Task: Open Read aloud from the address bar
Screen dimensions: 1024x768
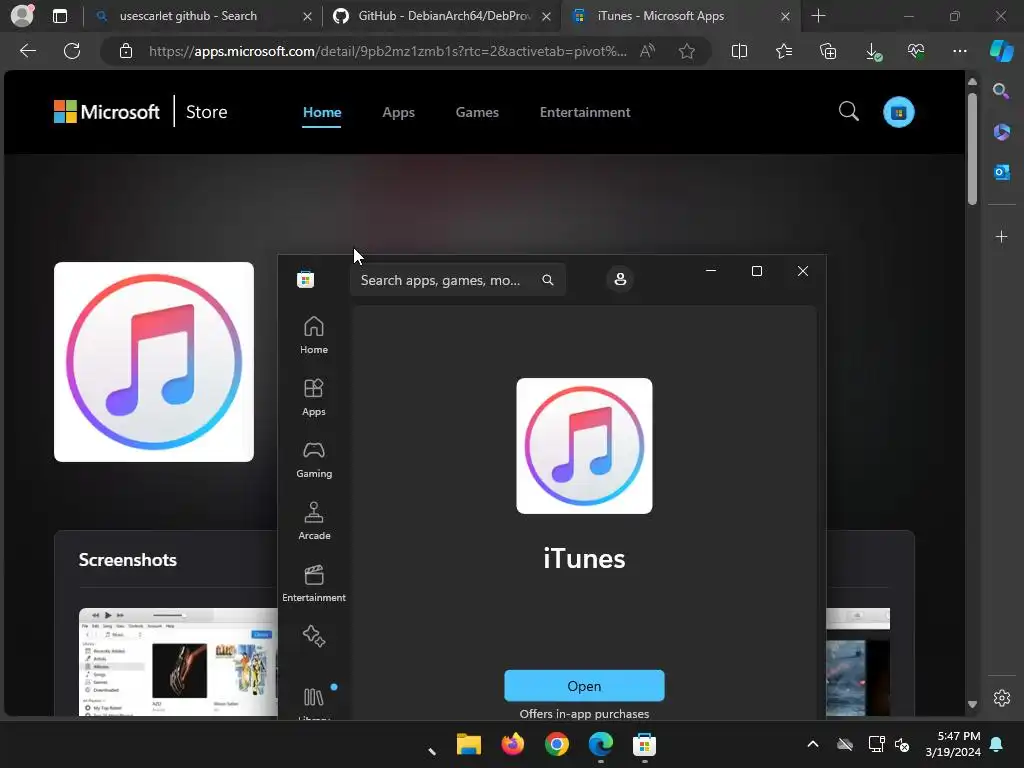Action: [x=647, y=51]
